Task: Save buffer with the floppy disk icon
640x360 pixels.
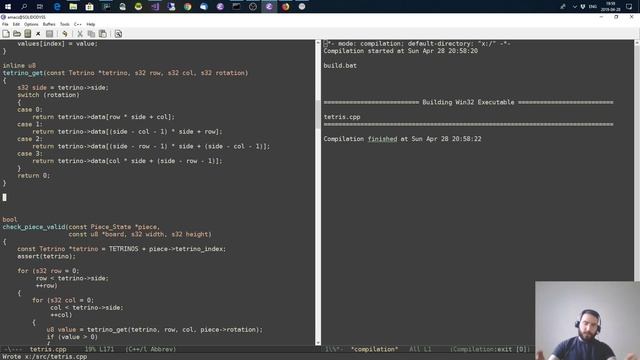Action: coord(49,34)
